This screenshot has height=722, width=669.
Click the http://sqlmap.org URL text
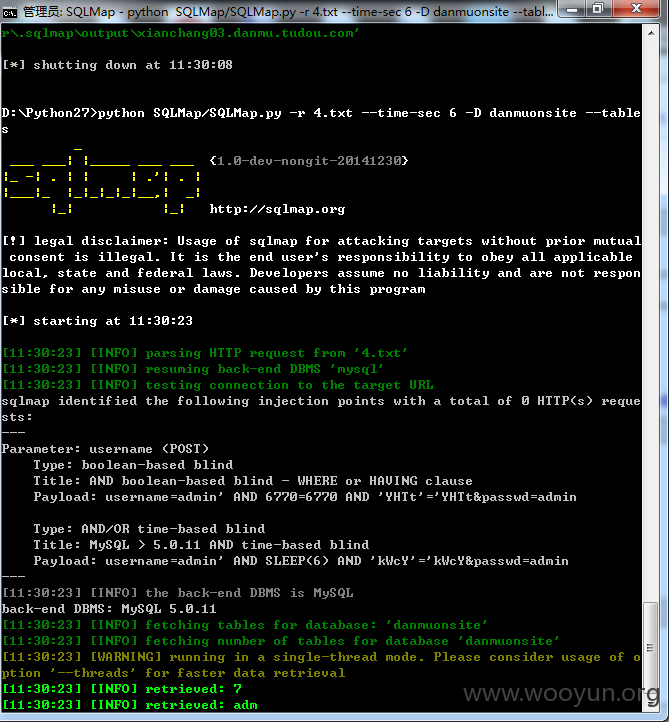277,209
